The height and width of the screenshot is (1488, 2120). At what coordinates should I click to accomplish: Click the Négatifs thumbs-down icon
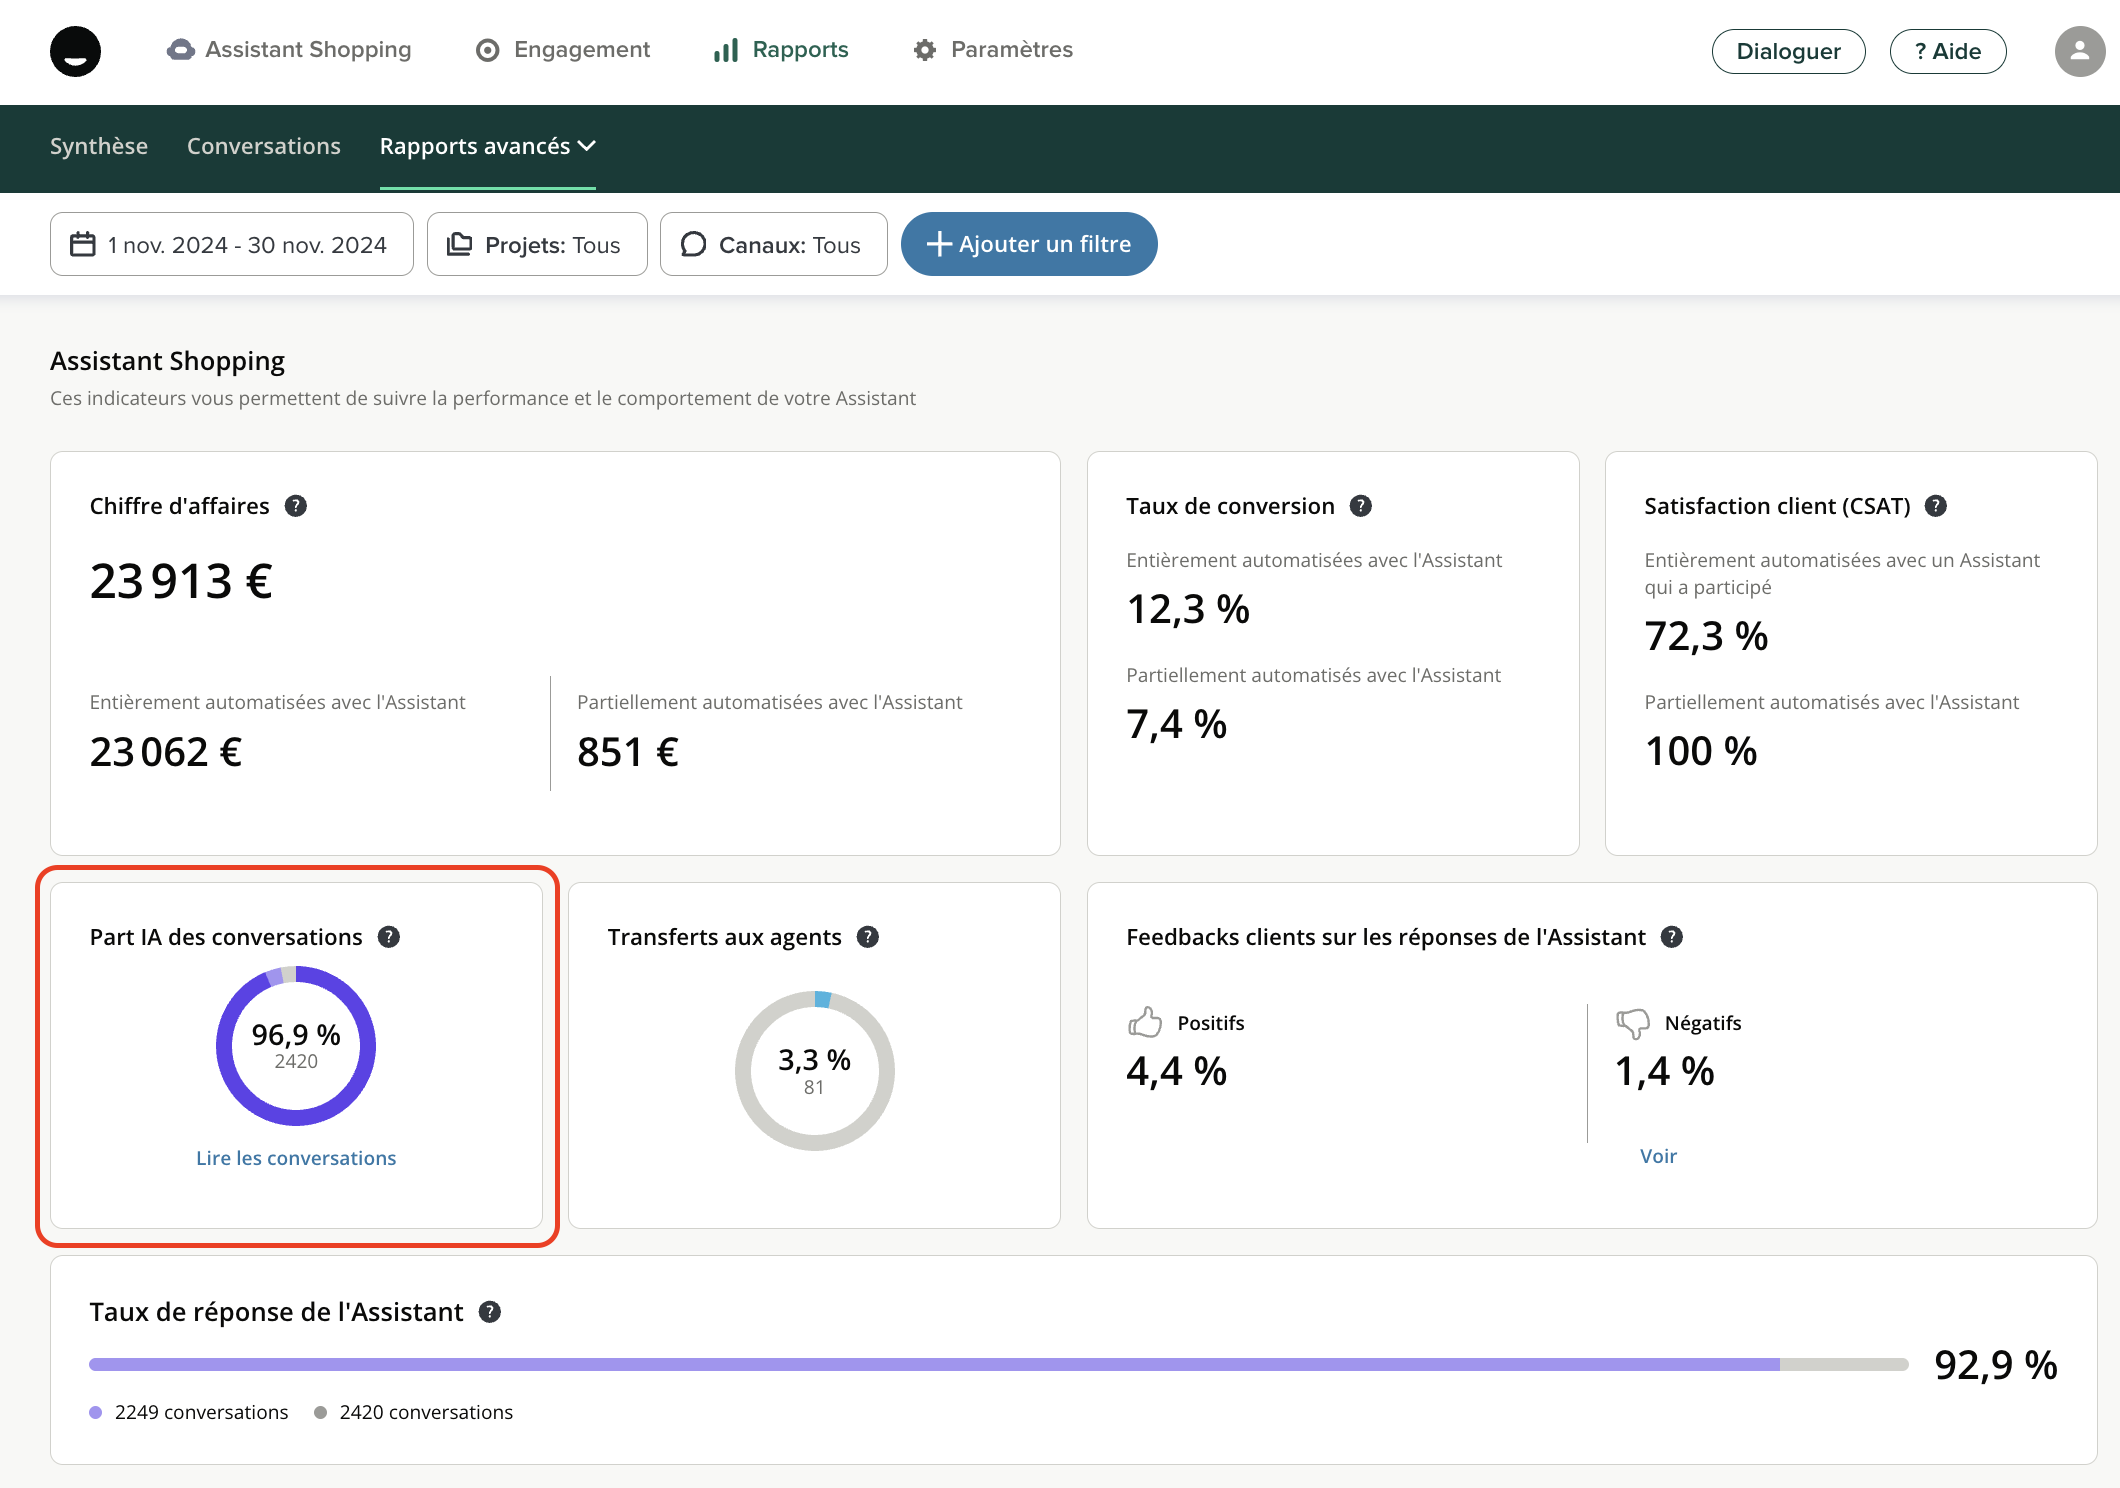coord(1632,1023)
